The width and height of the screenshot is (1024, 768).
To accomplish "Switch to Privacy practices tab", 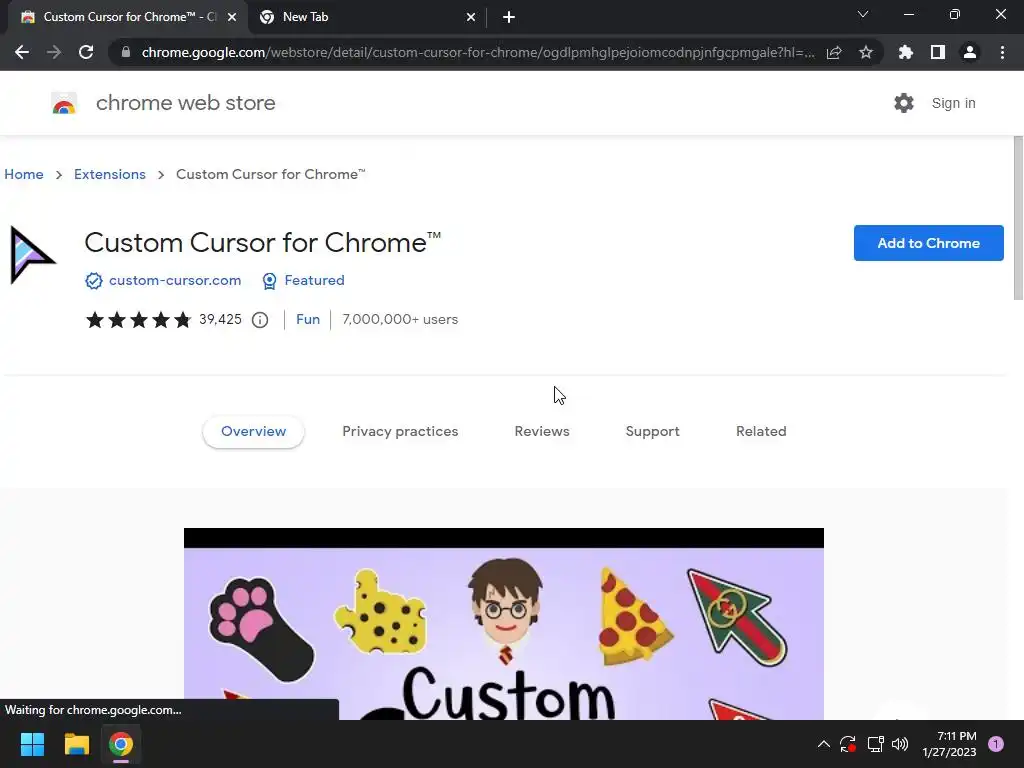I will [400, 432].
